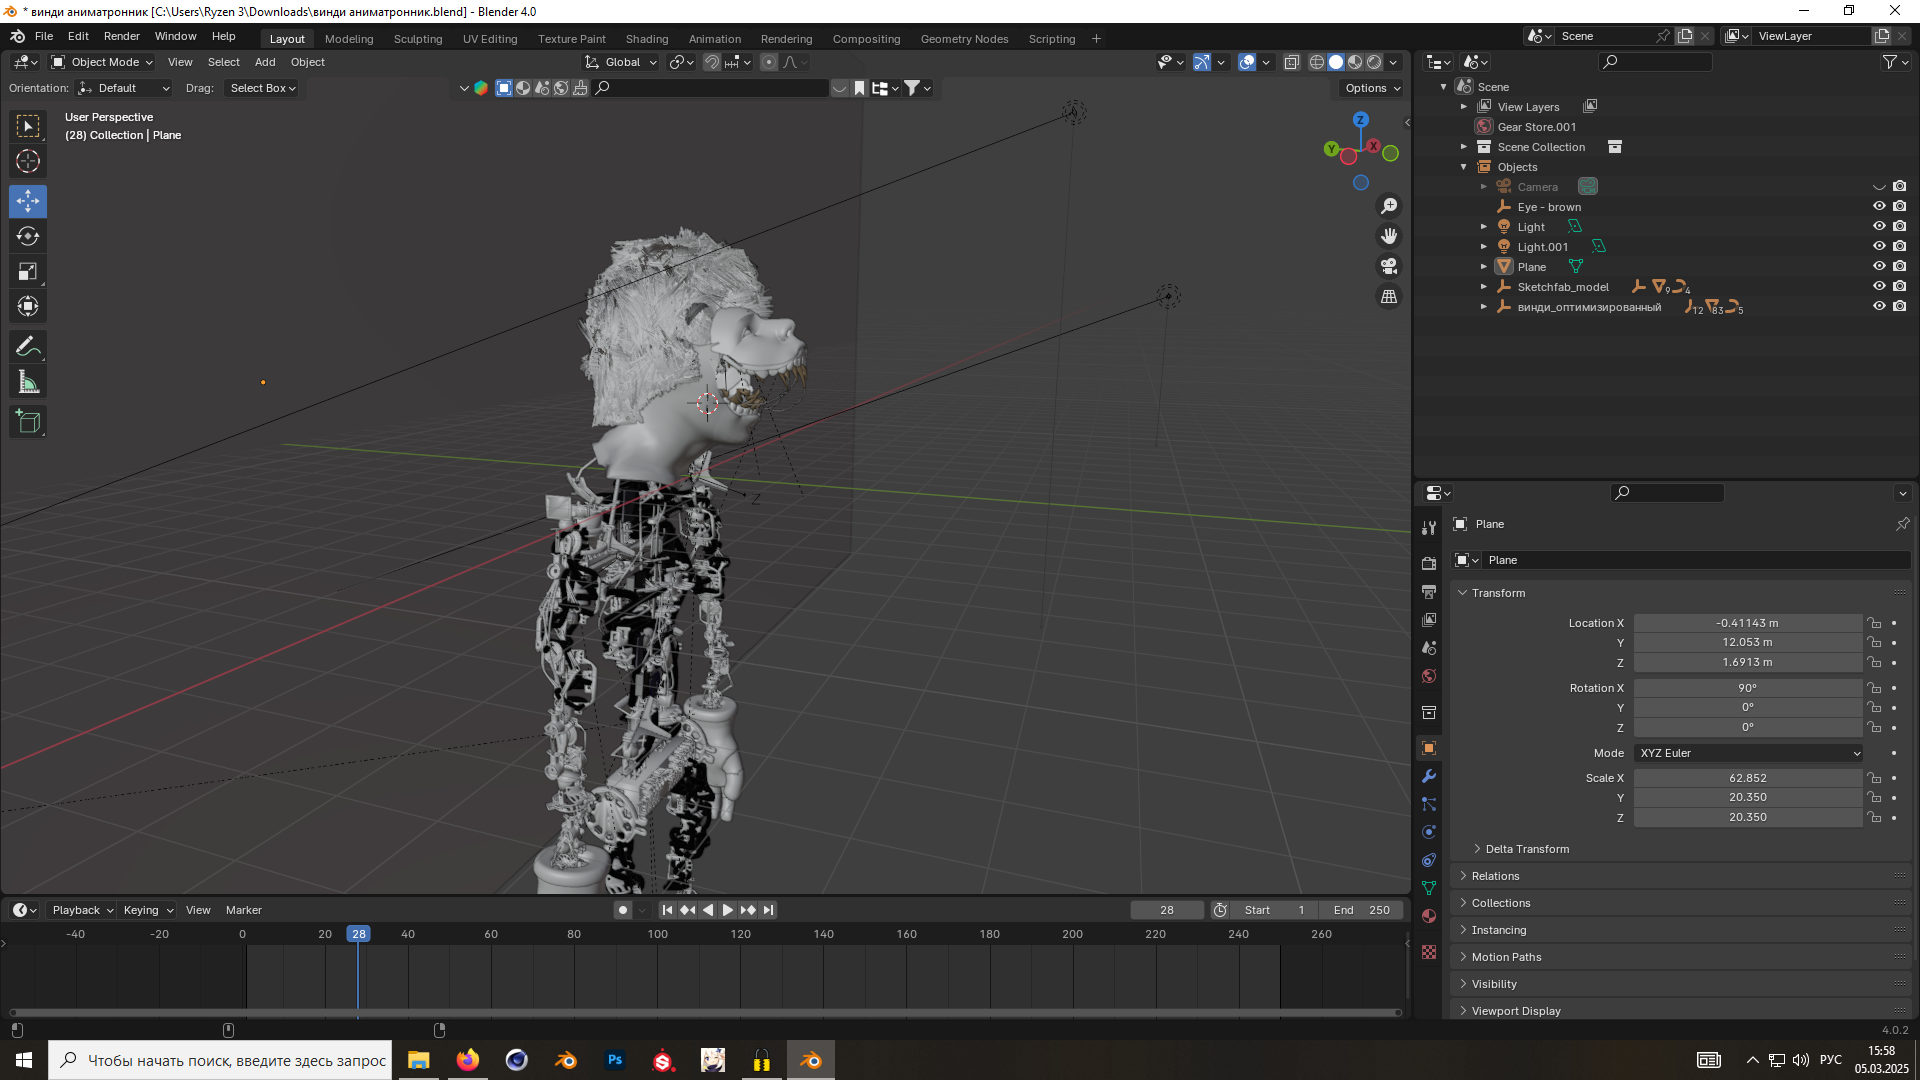Open the Material properties tab
Viewport: 1920px width, 1080px height.
pos(1429,916)
